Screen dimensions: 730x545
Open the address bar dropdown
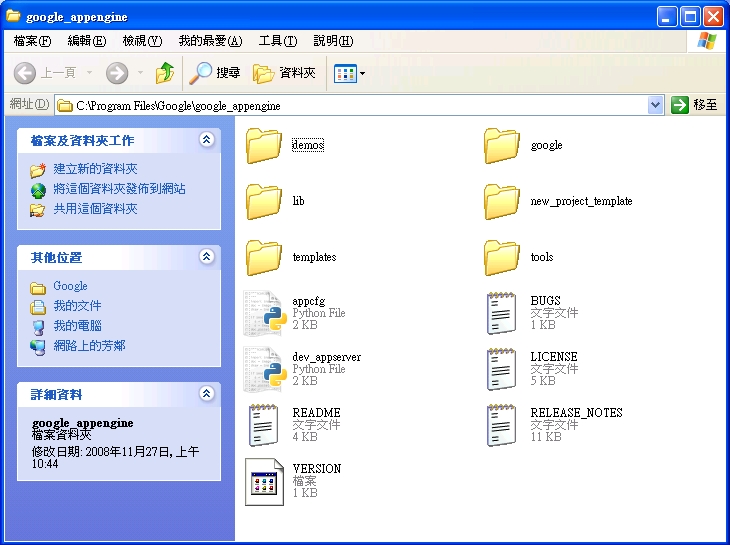point(655,105)
